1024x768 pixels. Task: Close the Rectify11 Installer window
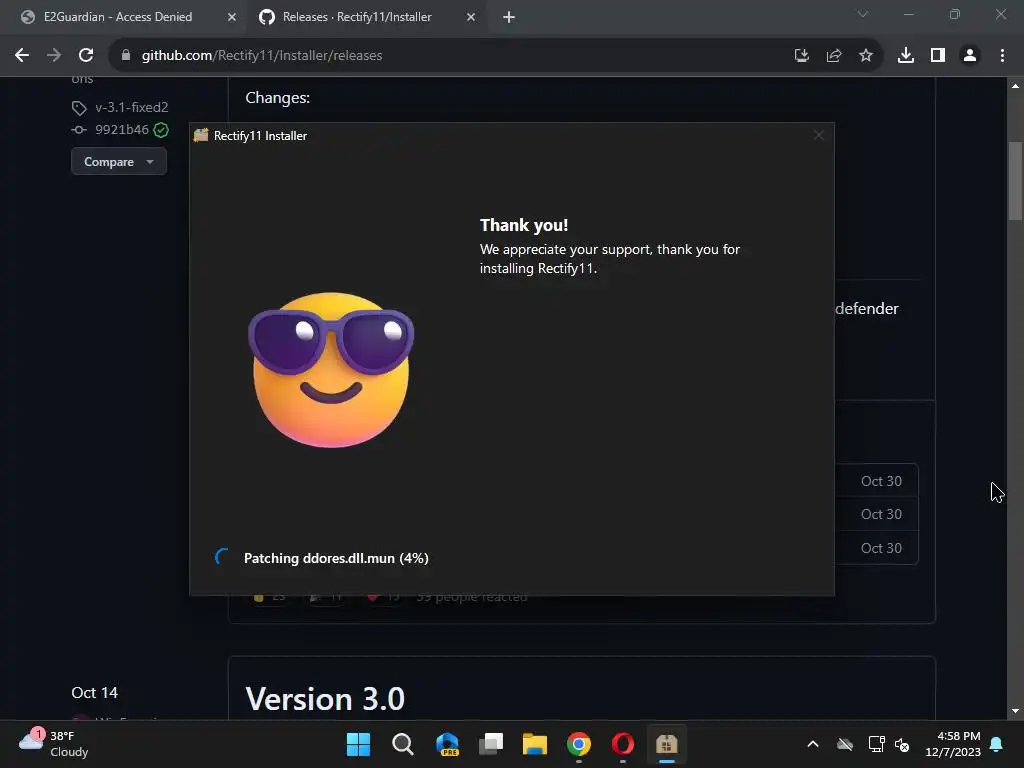click(818, 135)
